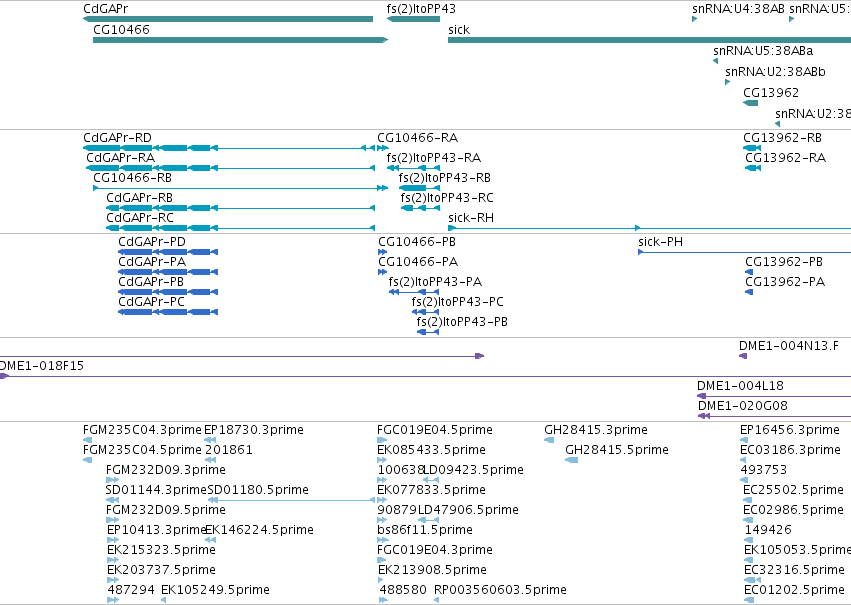851x605 pixels.
Task: Click the EC32316.5prime EST label
Action: (x=794, y=570)
